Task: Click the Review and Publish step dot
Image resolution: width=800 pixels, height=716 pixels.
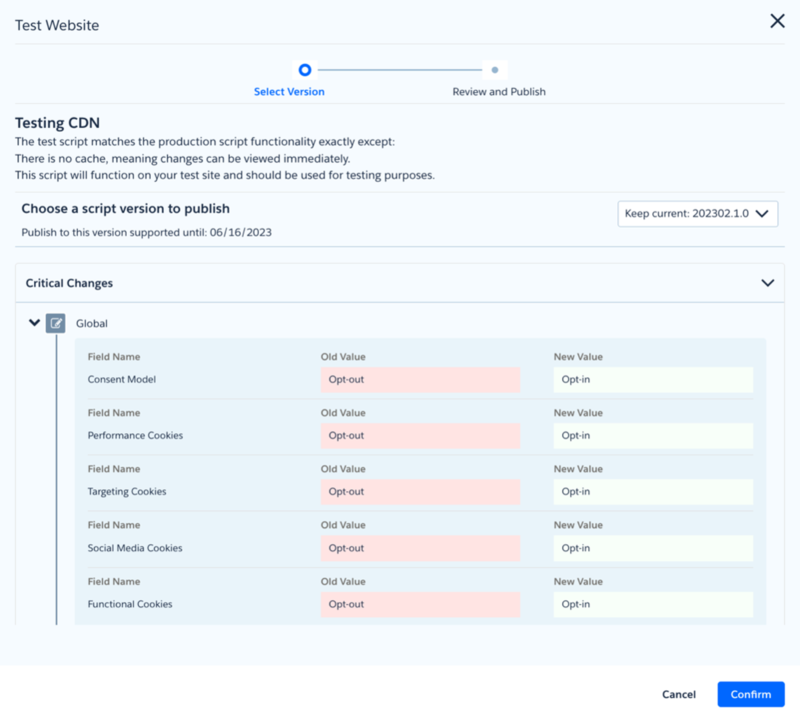Action: pyautogui.click(x=496, y=70)
